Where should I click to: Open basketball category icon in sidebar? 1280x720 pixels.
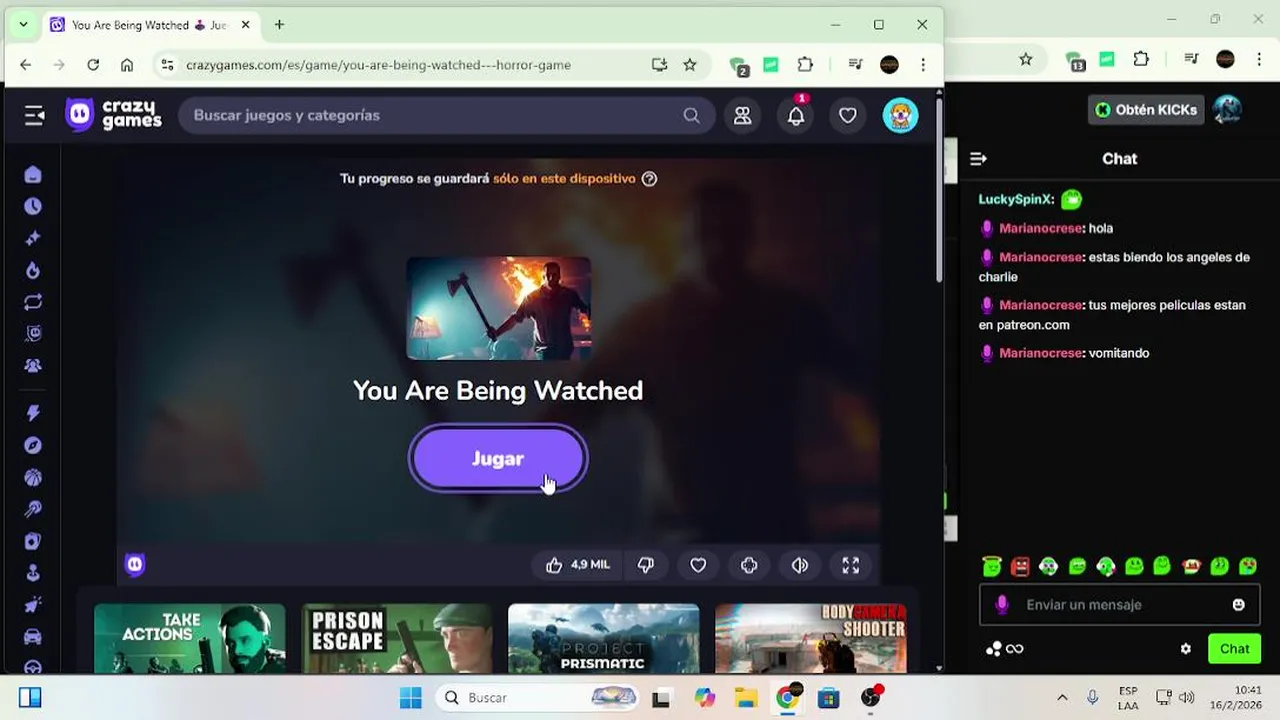click(33, 477)
